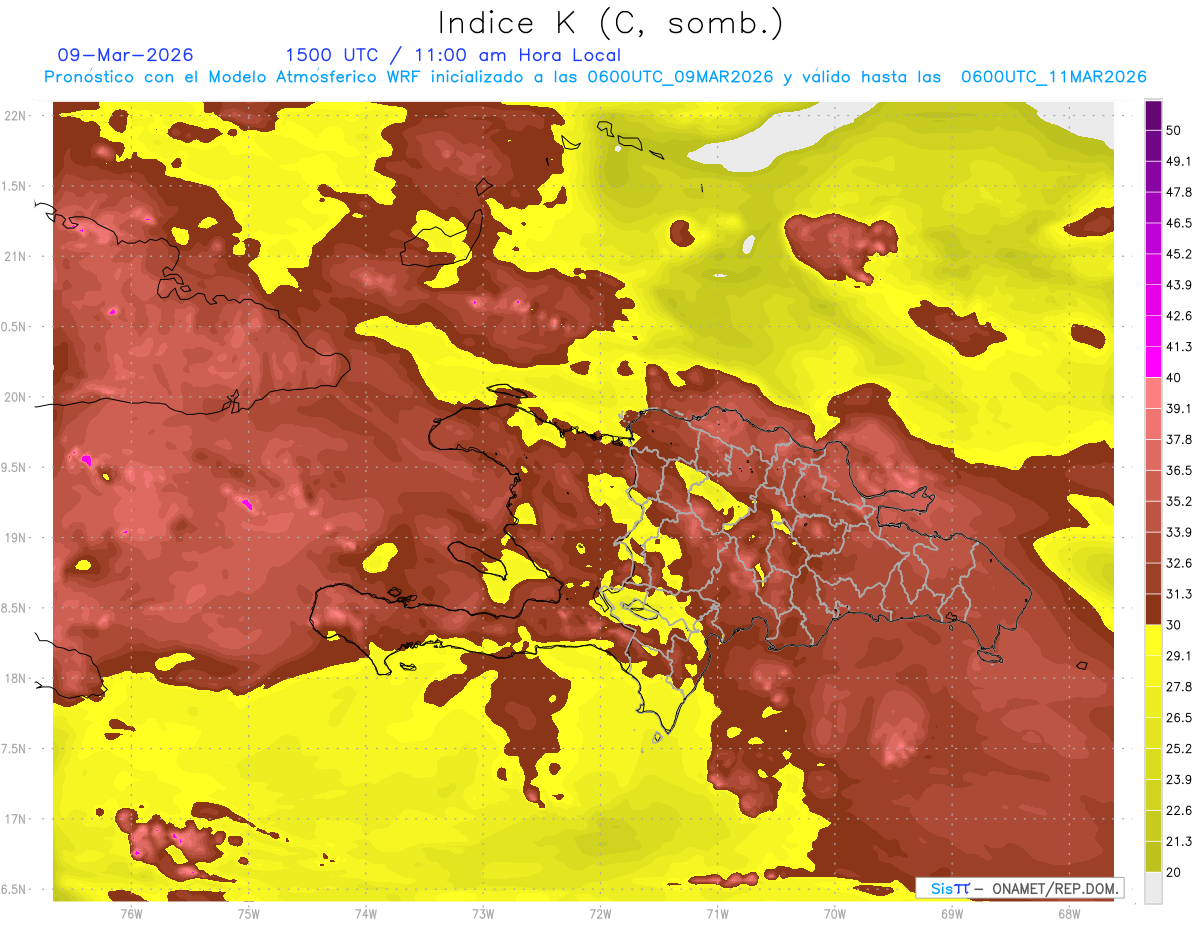Click the "71W" longitude label

click(717, 913)
